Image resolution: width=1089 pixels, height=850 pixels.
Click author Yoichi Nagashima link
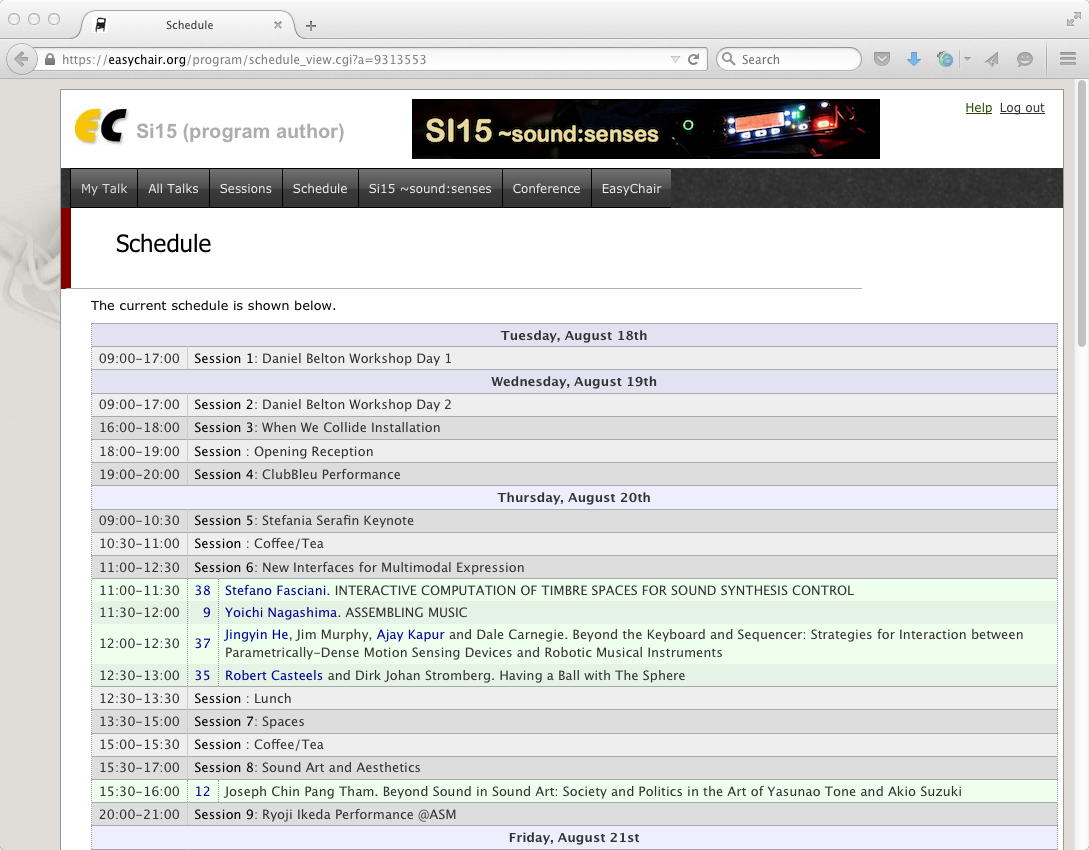[281, 612]
